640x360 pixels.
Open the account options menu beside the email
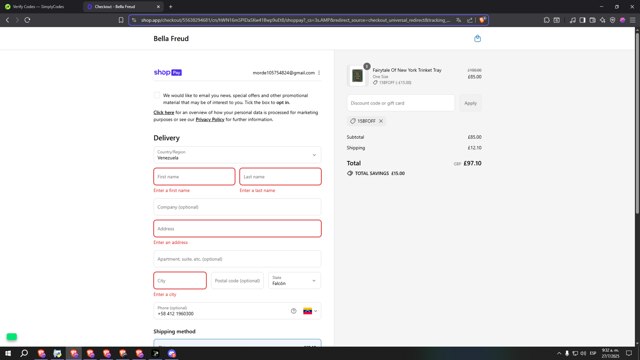tap(319, 73)
